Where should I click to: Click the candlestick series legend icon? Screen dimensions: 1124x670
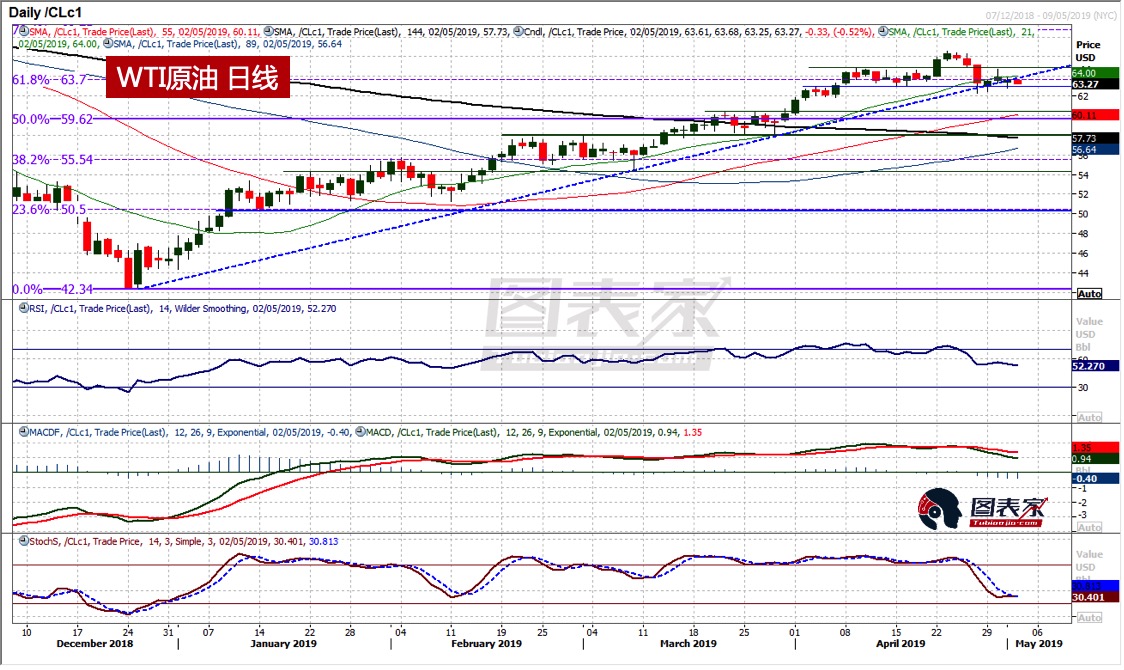(x=517, y=31)
